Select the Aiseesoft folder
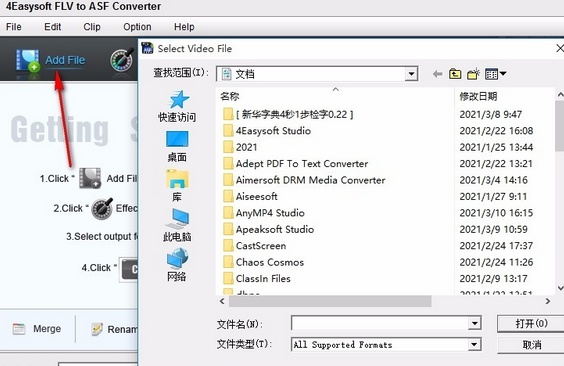This screenshot has width=564, height=366. tap(250, 197)
